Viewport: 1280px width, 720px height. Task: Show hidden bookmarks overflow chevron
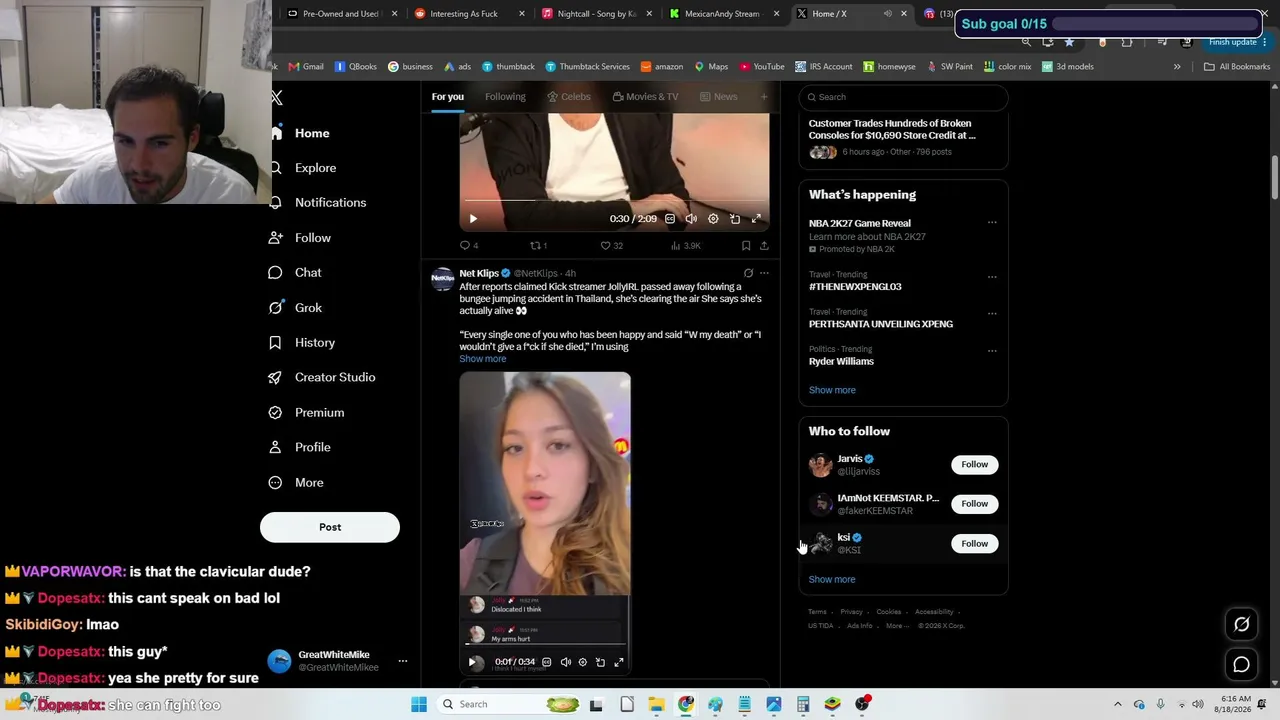coord(1177,67)
